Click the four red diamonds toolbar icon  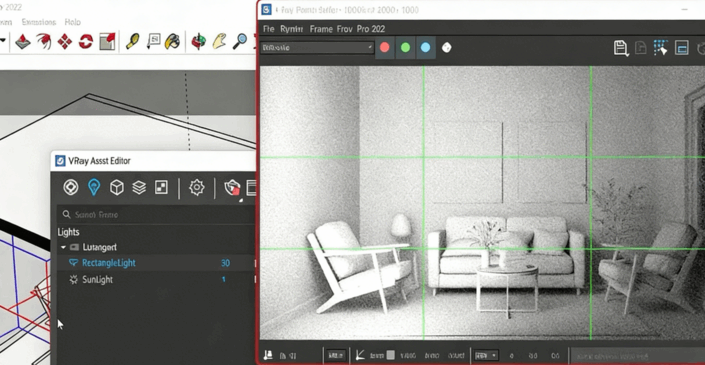(65, 42)
